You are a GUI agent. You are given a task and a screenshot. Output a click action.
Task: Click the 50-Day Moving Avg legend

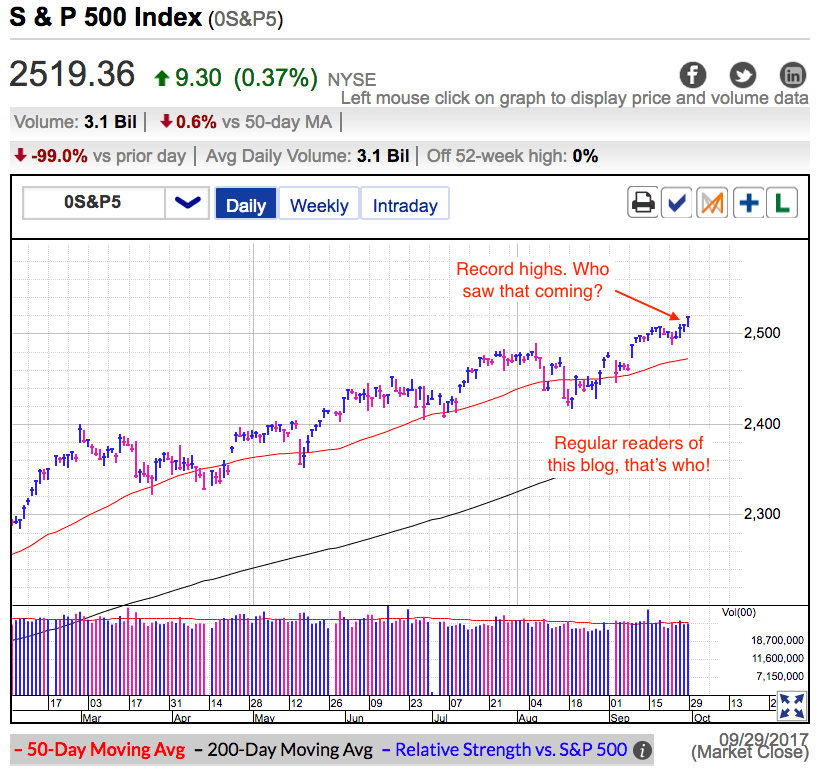[100, 750]
